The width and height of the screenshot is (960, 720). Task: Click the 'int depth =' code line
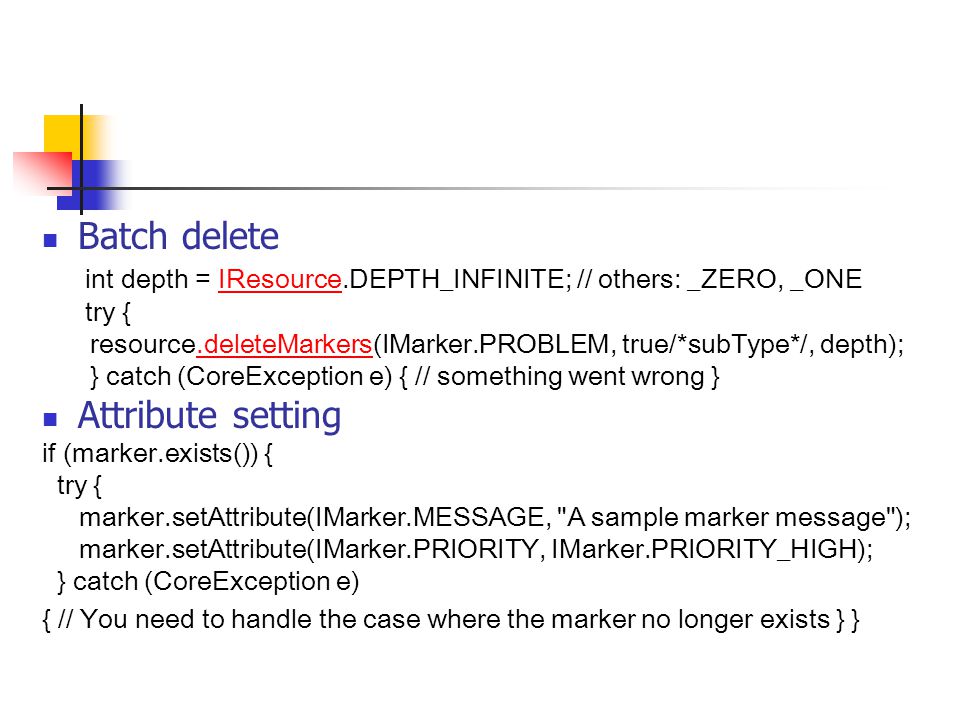click(473, 280)
